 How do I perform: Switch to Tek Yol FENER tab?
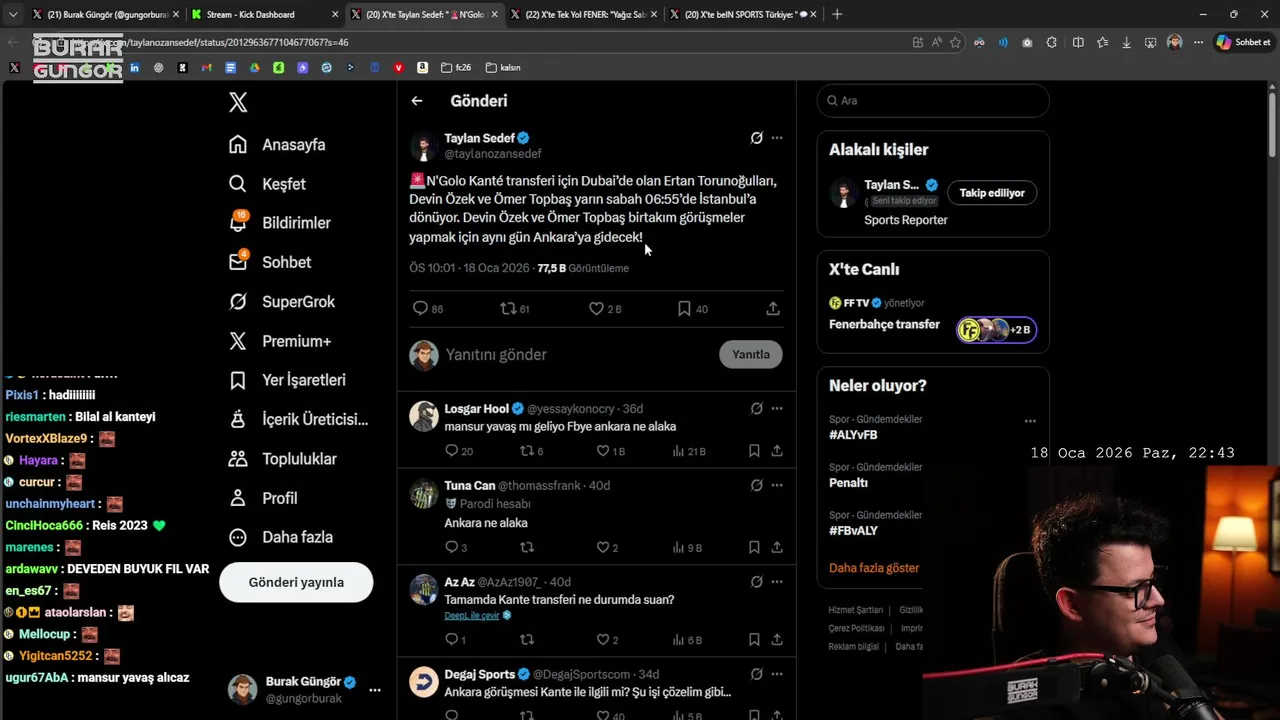[x=582, y=14]
